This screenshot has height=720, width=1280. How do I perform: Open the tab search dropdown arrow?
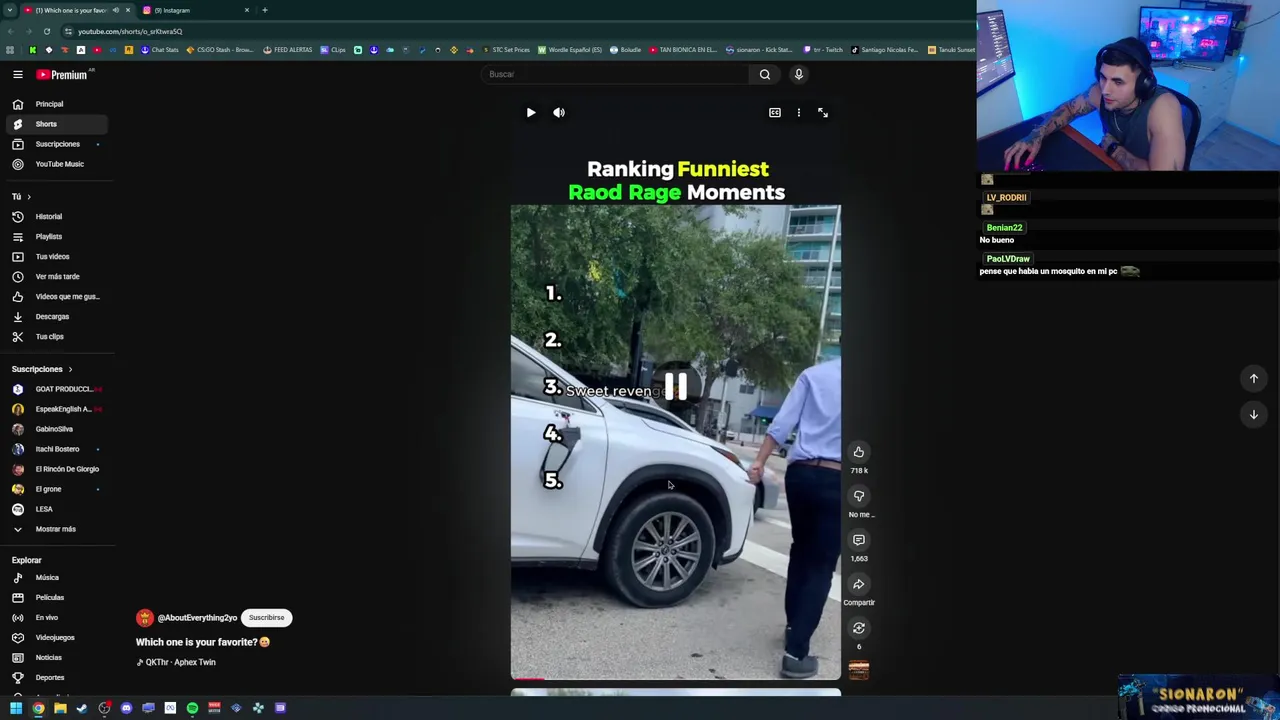click(x=9, y=10)
